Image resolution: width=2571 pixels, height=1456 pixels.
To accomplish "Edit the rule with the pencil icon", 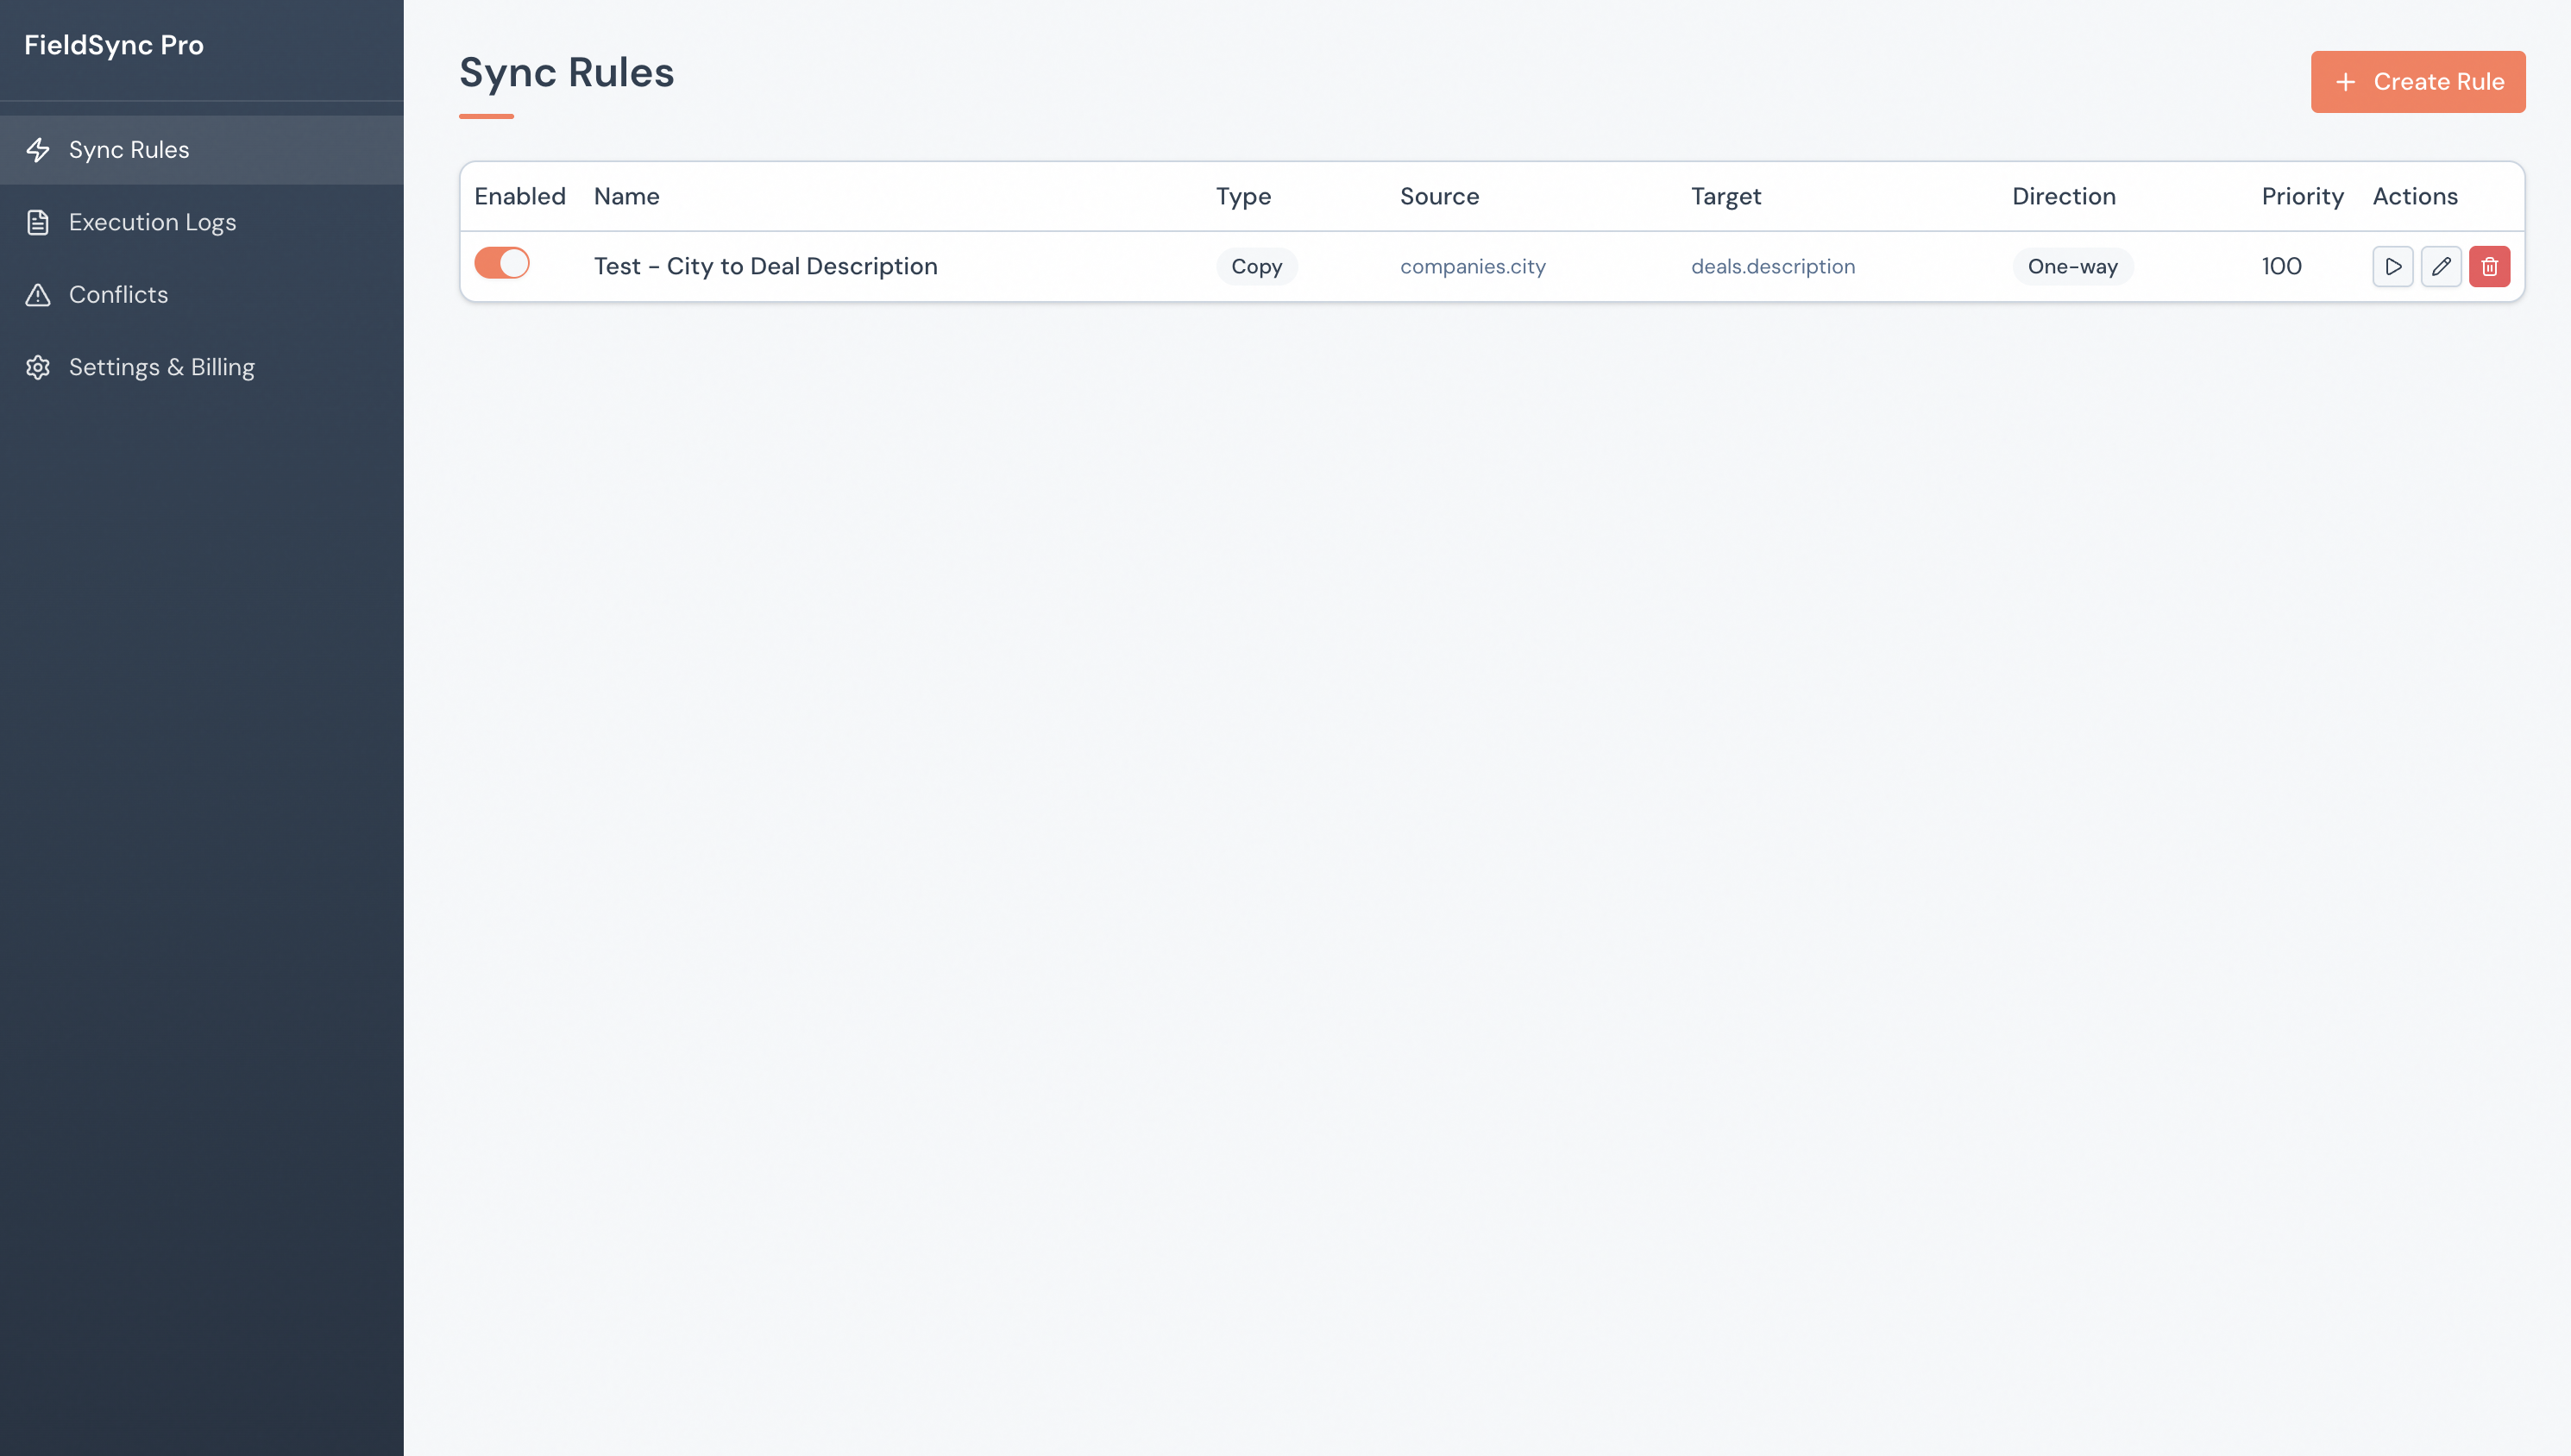I will coord(2442,266).
